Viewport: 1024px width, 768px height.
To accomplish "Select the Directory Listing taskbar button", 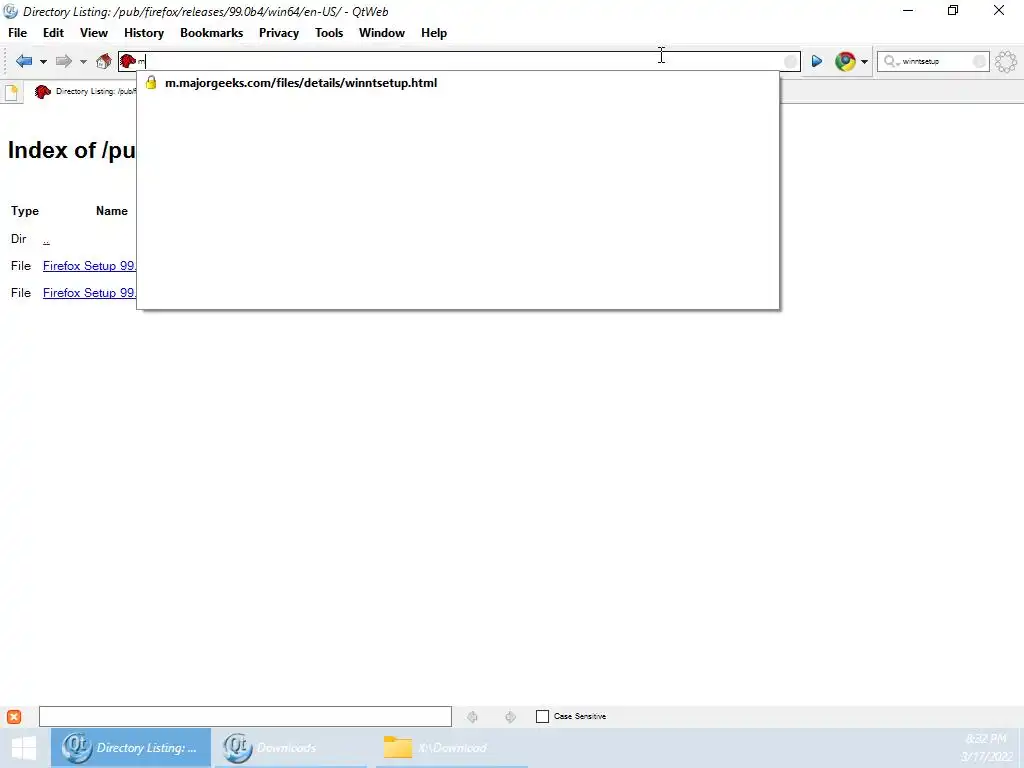I will point(131,748).
